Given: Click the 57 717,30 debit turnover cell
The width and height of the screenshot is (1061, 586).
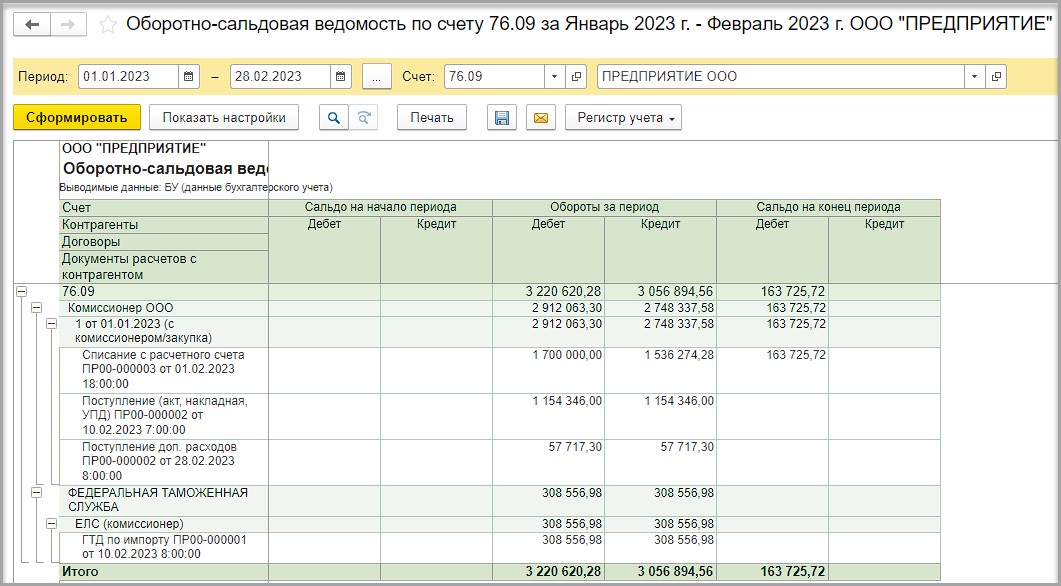Looking at the screenshot, I should [548, 461].
